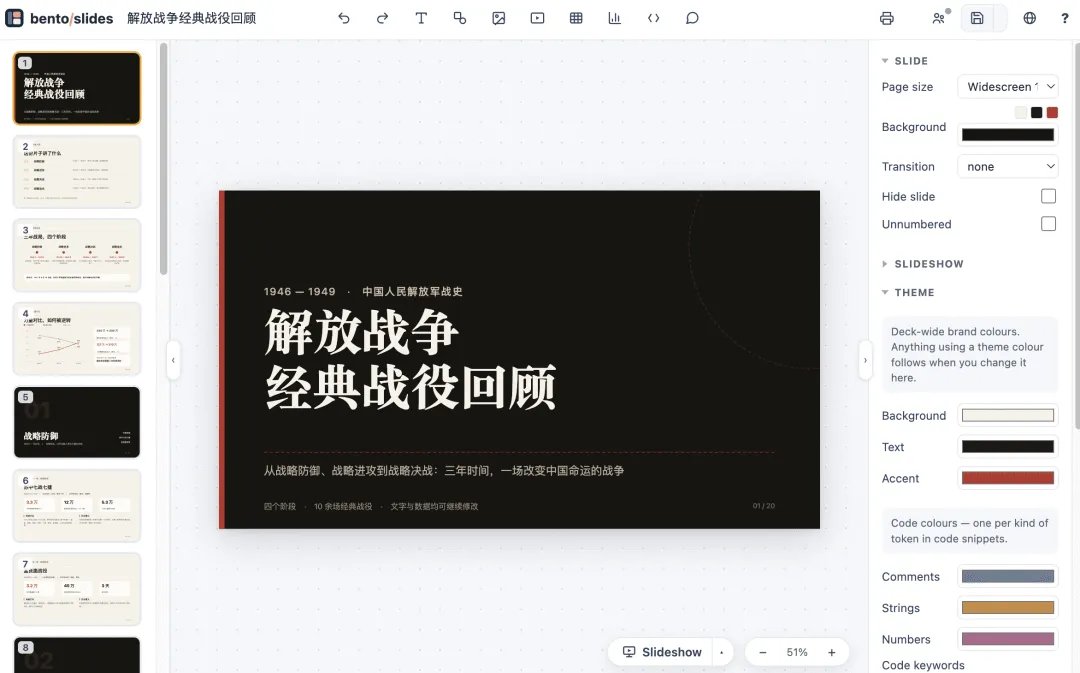Select the 1946 — 1949 caption text
Image resolution: width=1080 pixels, height=673 pixels.
[x=363, y=291]
